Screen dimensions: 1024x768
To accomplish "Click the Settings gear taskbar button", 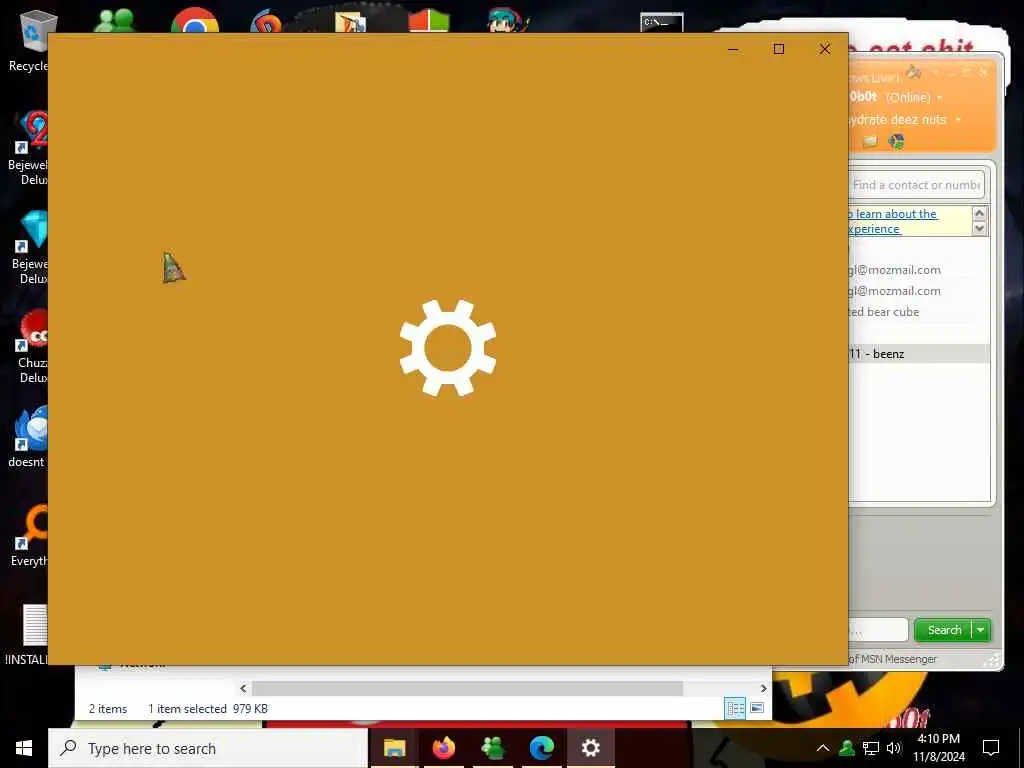I will [x=590, y=748].
